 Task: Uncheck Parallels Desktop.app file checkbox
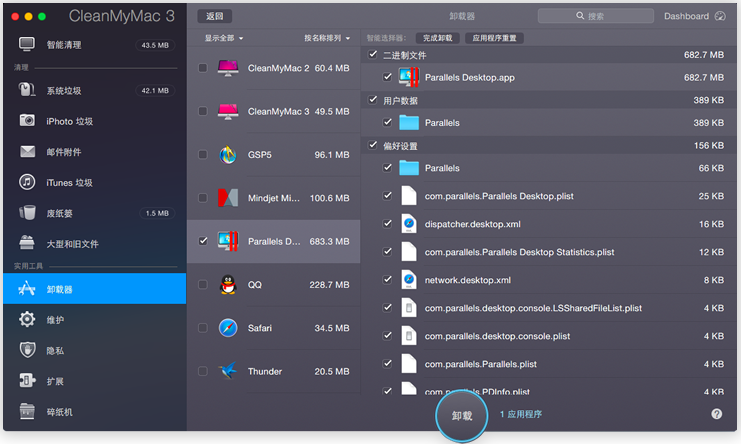tap(388, 77)
